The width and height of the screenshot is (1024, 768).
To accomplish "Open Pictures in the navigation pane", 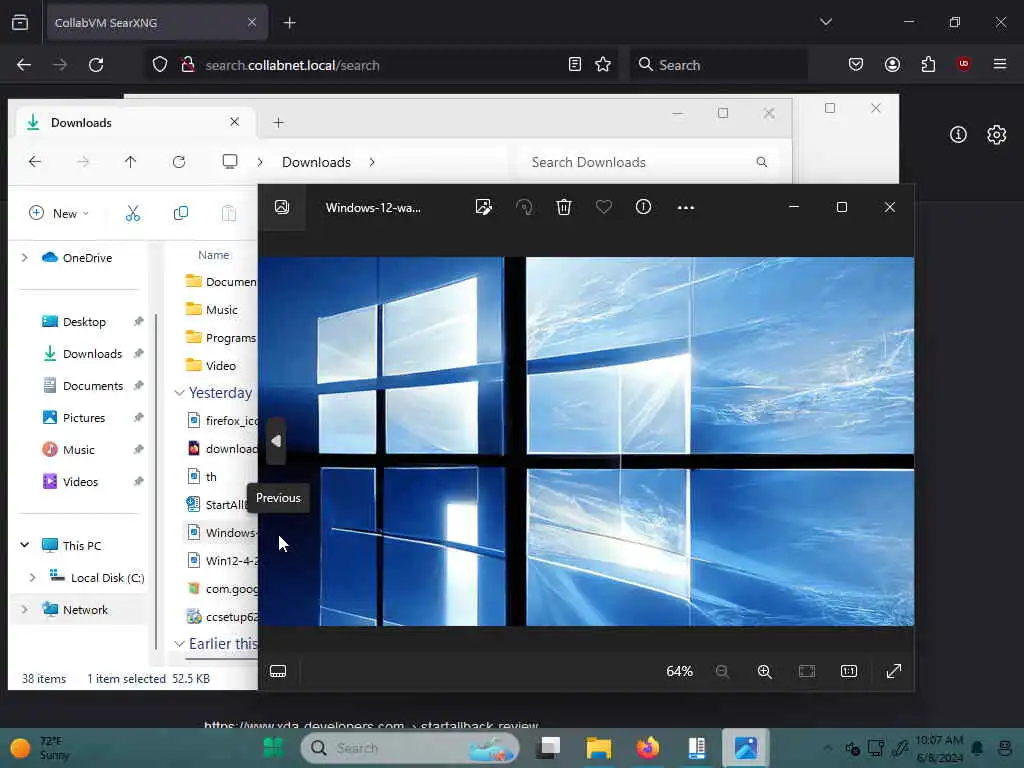I will tap(84, 417).
